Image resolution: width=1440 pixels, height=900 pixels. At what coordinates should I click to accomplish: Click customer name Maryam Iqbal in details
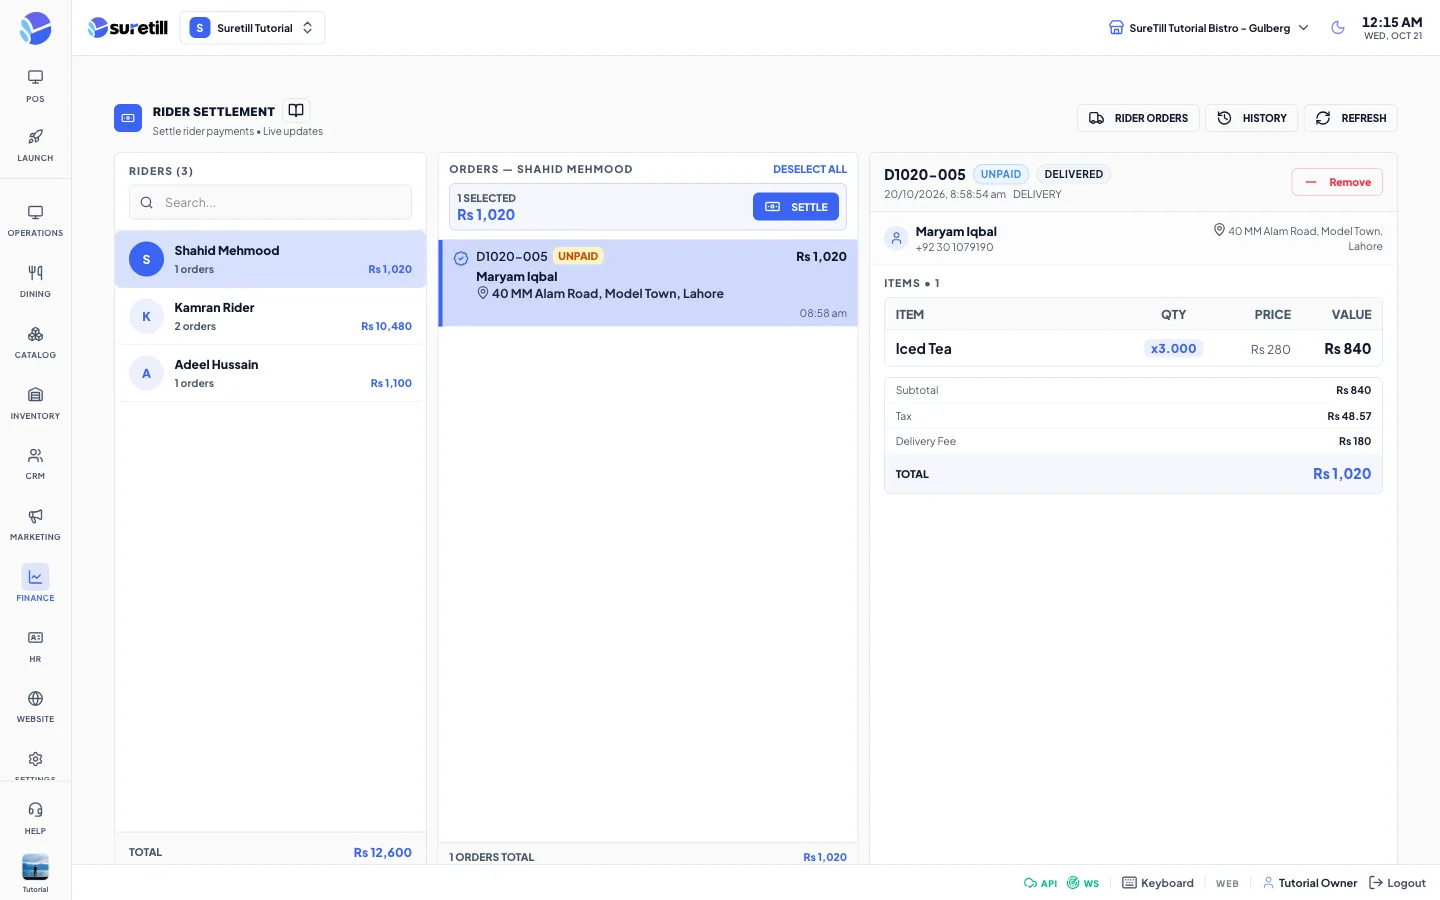956,231
